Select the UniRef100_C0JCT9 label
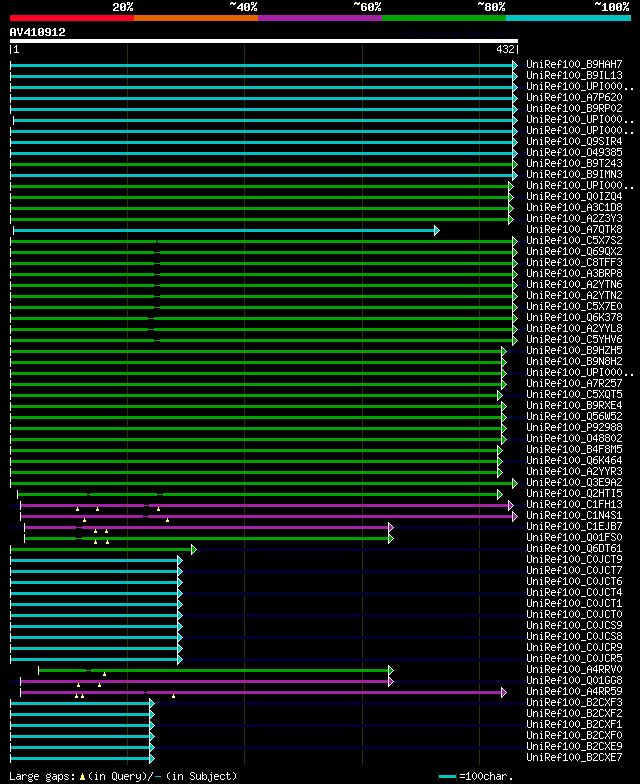The image size is (640, 784). click(x=574, y=560)
